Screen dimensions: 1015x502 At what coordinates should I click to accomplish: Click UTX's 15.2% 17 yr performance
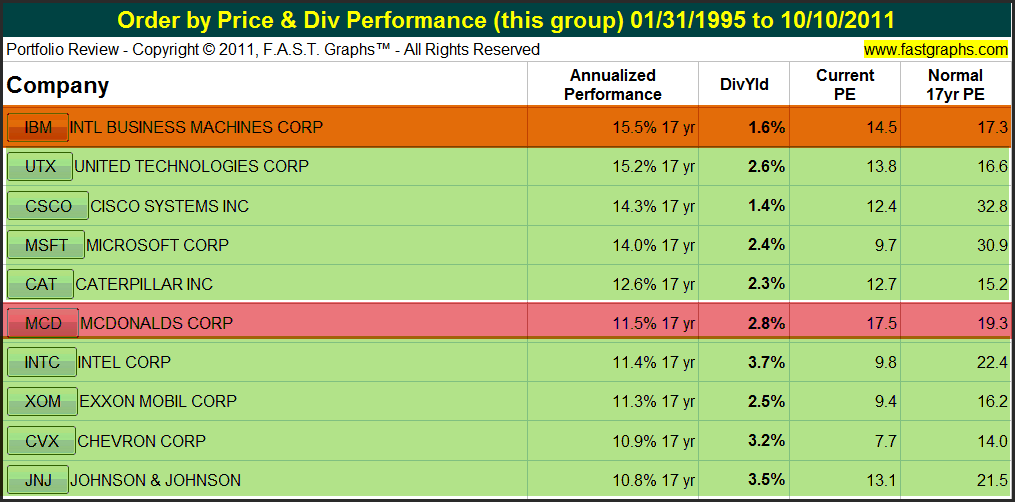pyautogui.click(x=654, y=167)
